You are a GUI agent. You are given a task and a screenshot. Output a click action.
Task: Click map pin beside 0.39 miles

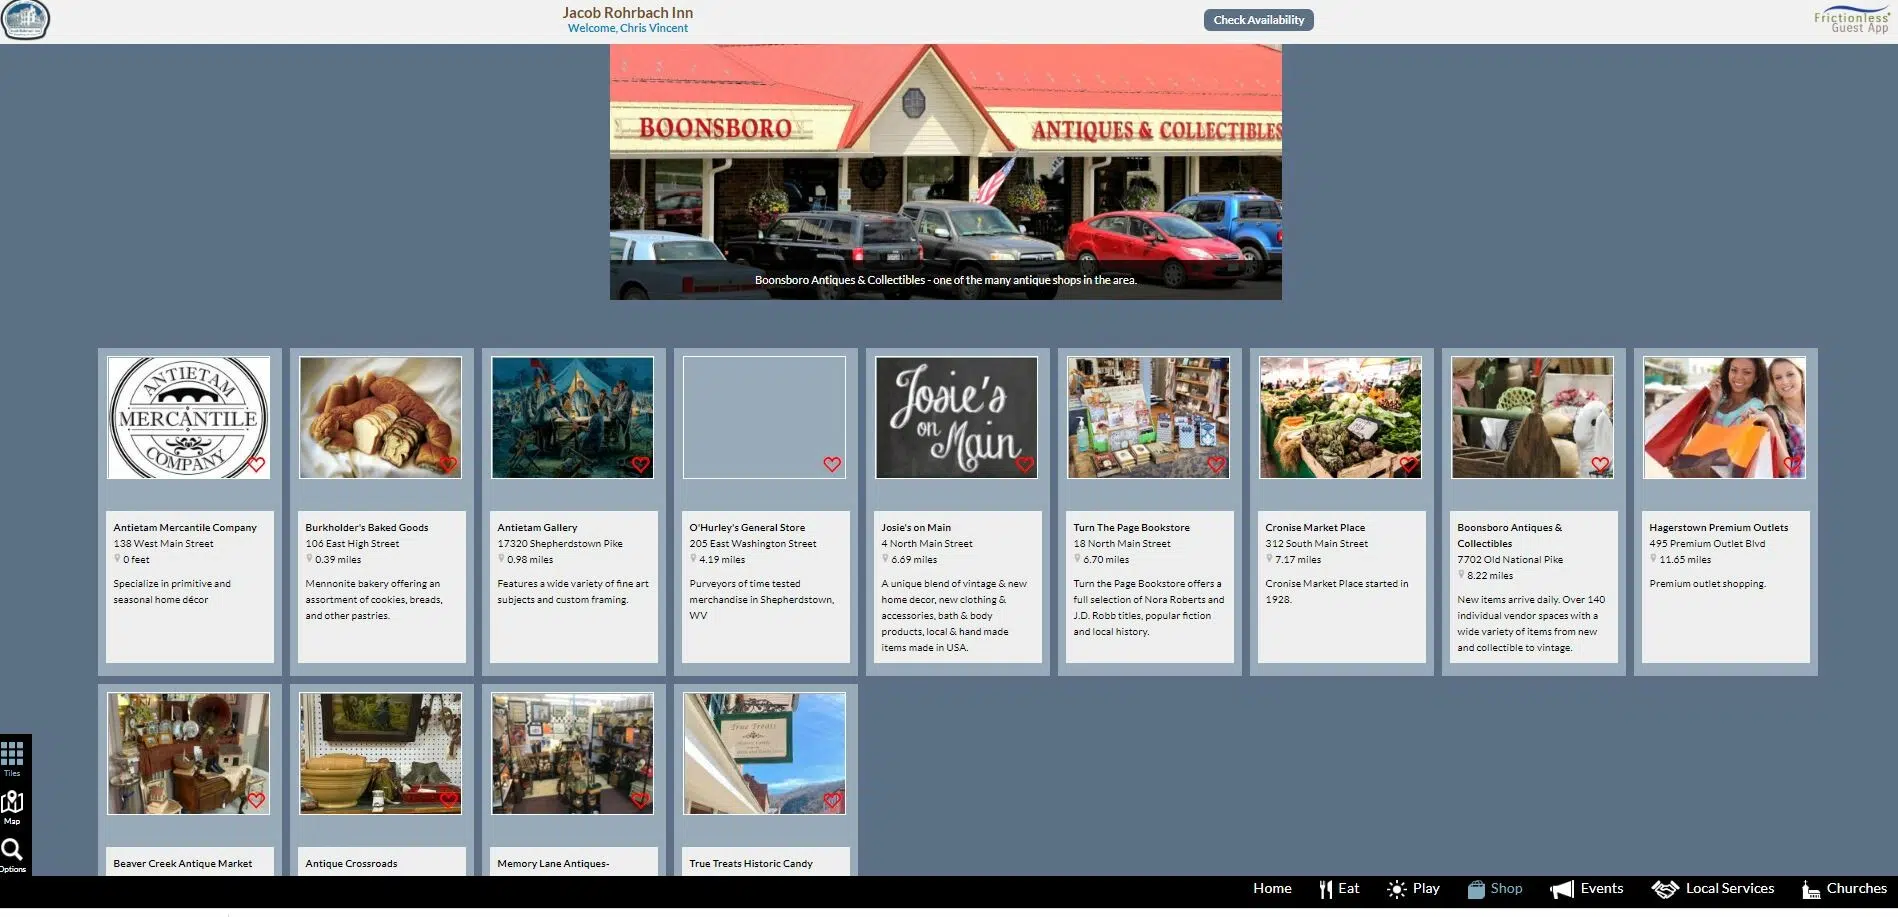point(309,559)
